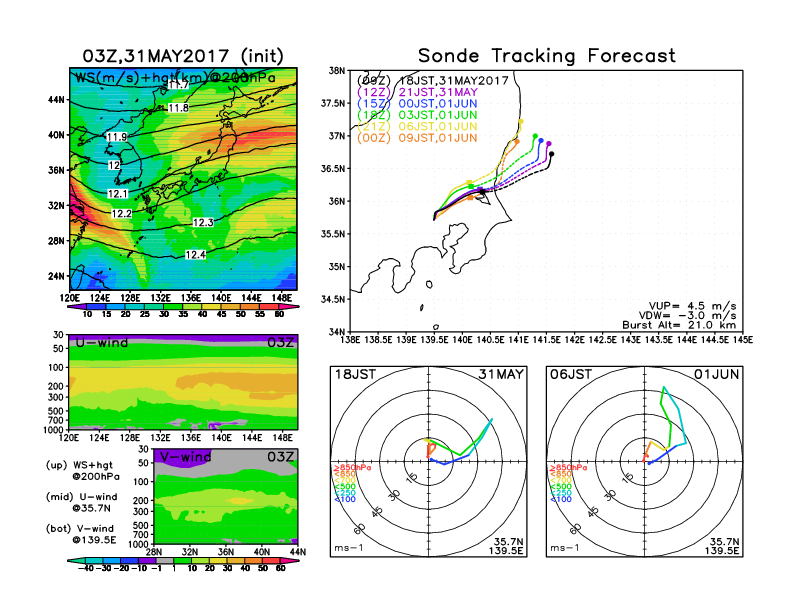This screenshot has width=792, height=612.
Task: Click the "03Z,31MAY2017 (init)" heading
Action: (183, 56)
